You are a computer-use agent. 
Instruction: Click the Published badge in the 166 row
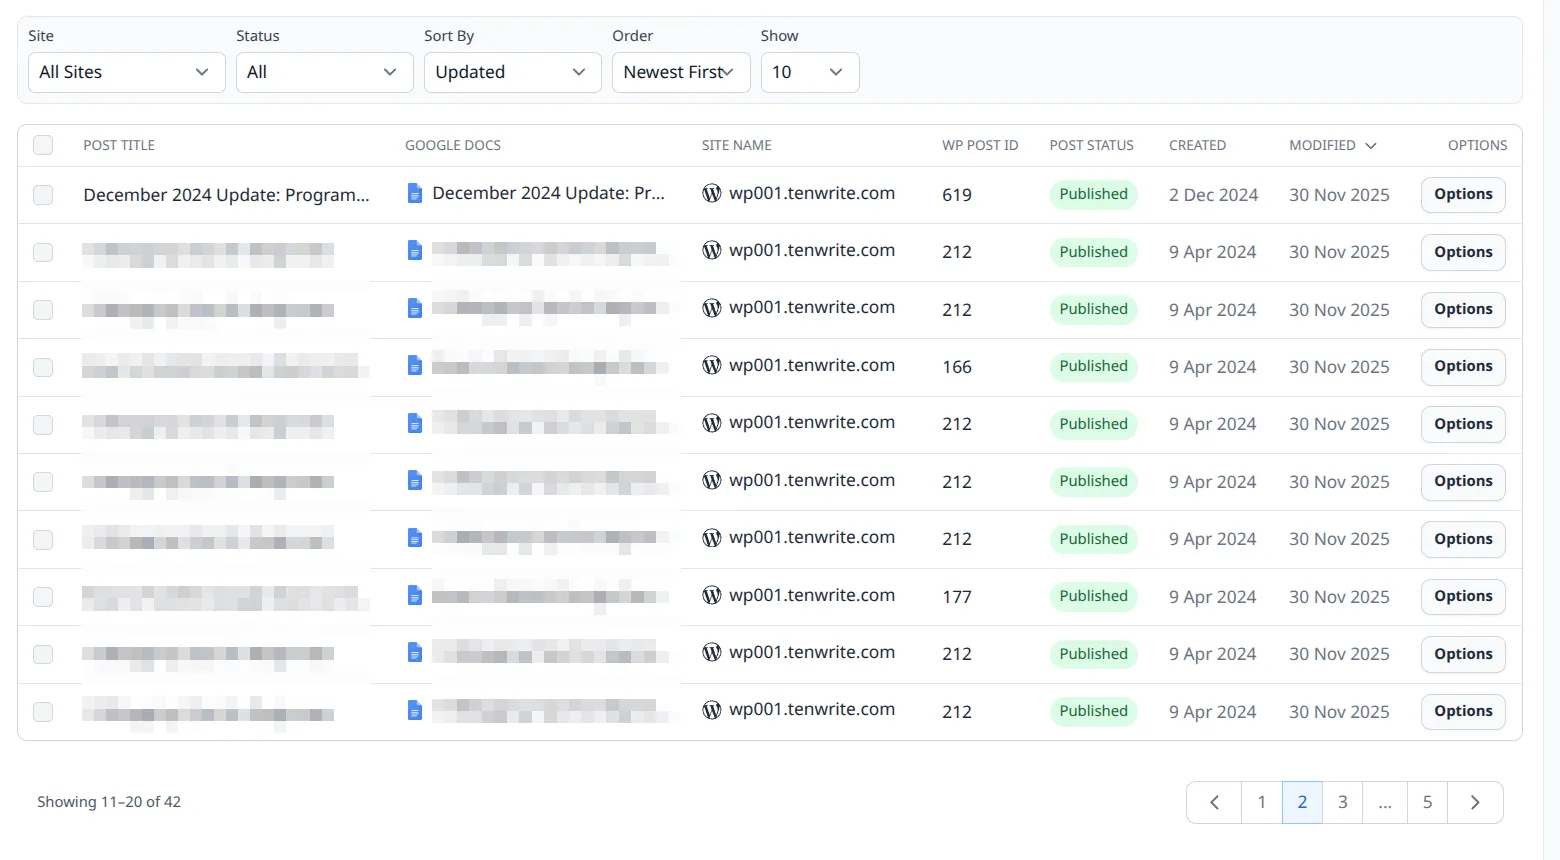[x=1093, y=366]
